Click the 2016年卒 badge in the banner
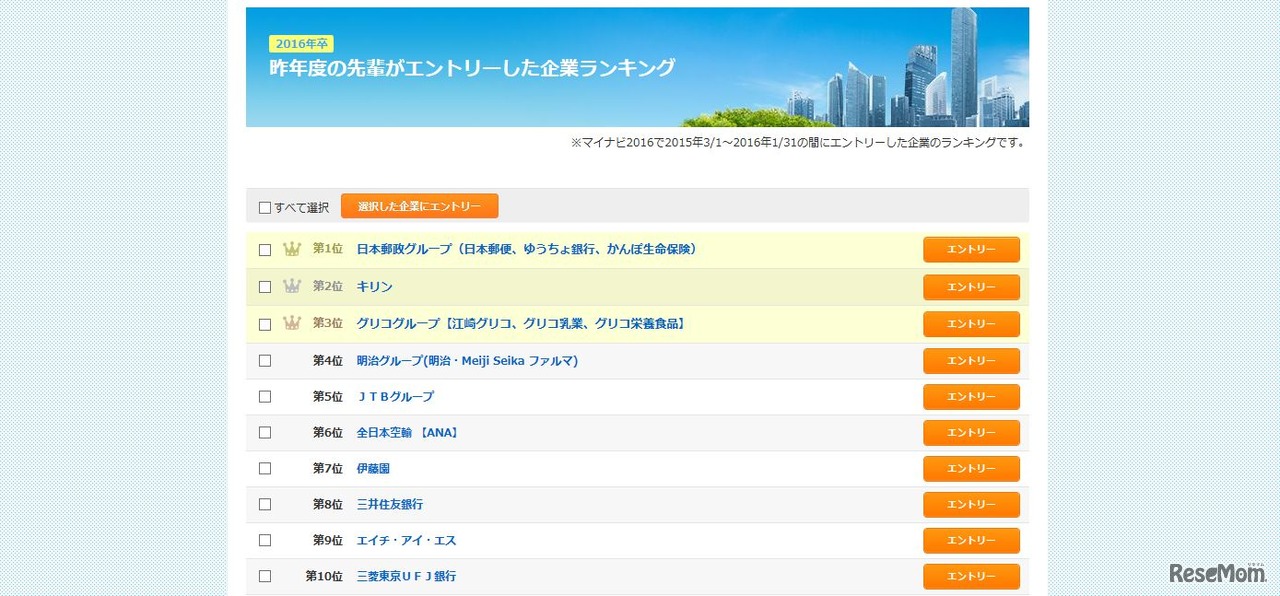This screenshot has width=1280, height=596. 302,43
